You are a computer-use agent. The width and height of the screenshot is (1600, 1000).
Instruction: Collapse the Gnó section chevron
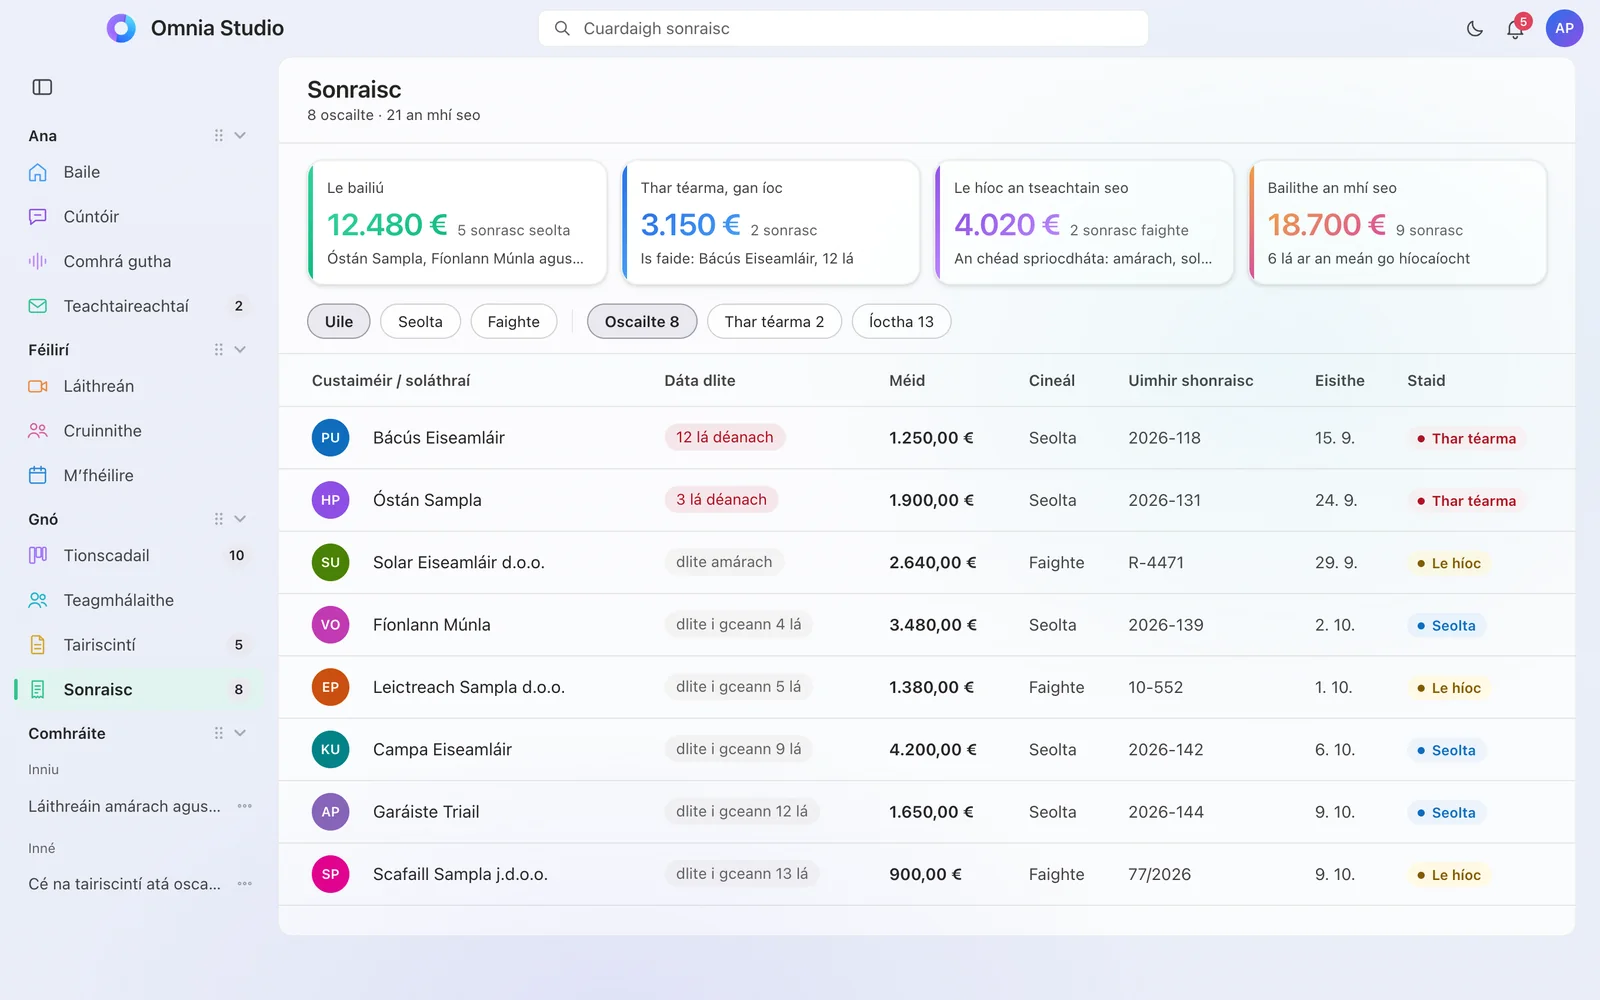[x=240, y=519]
